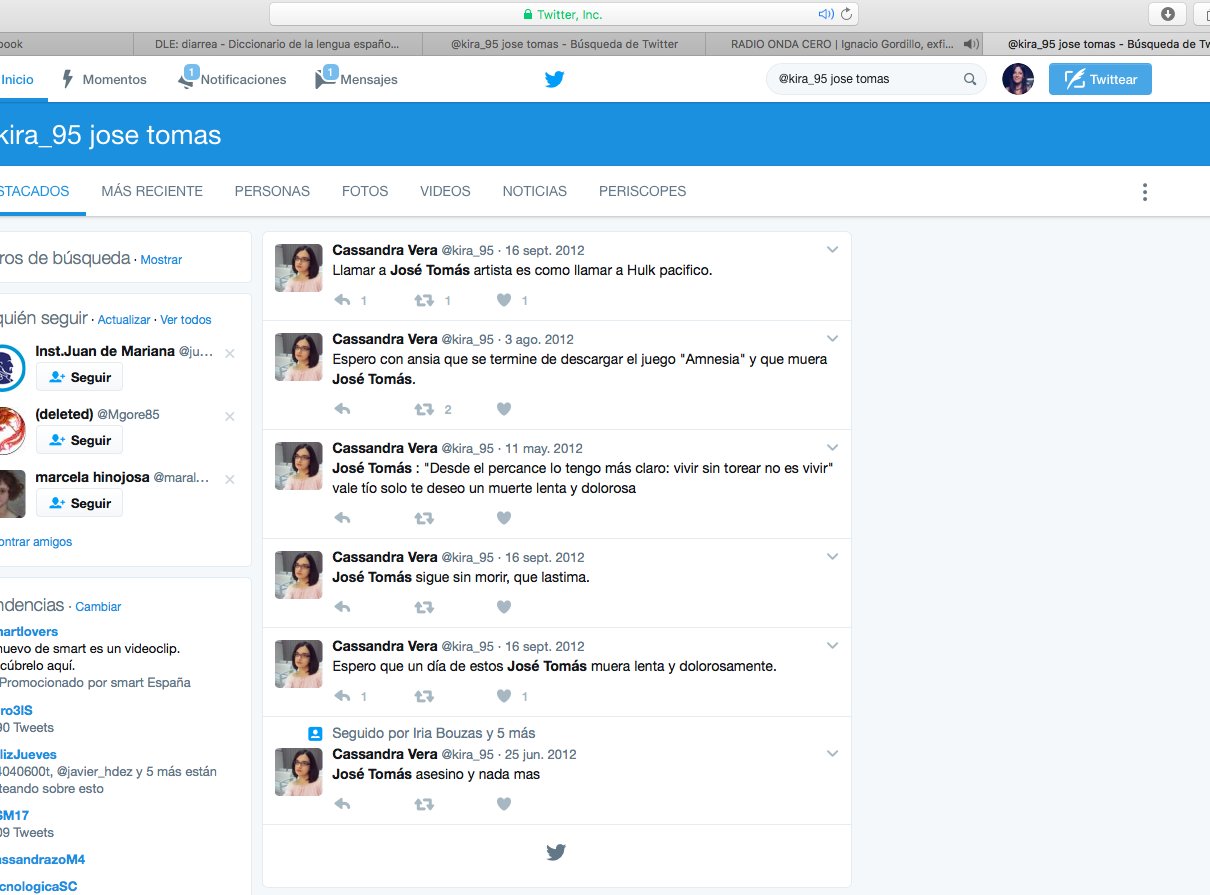Dismiss the Inst.Juan de Mariana suggestion
Viewport: 1210px width, 895px height.
pyautogui.click(x=230, y=353)
